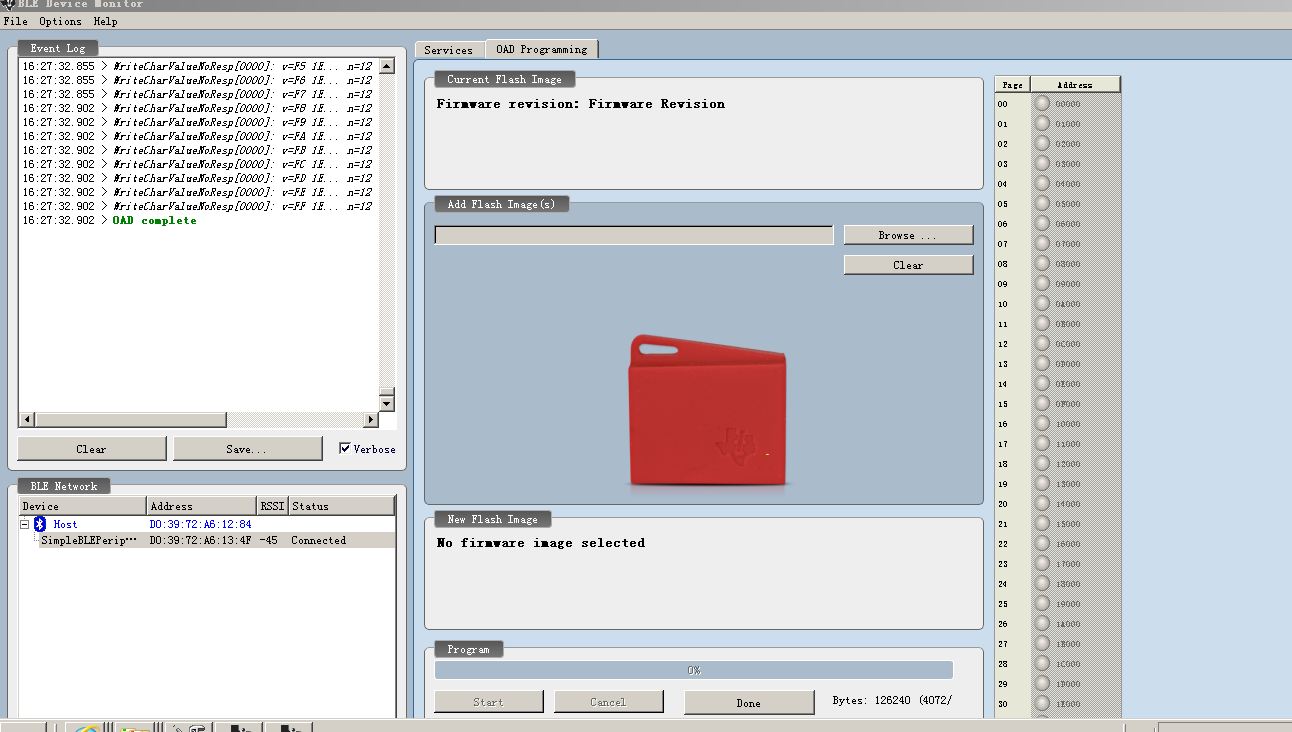Click the RSSI column header
This screenshot has height=732, width=1292.
[272, 506]
